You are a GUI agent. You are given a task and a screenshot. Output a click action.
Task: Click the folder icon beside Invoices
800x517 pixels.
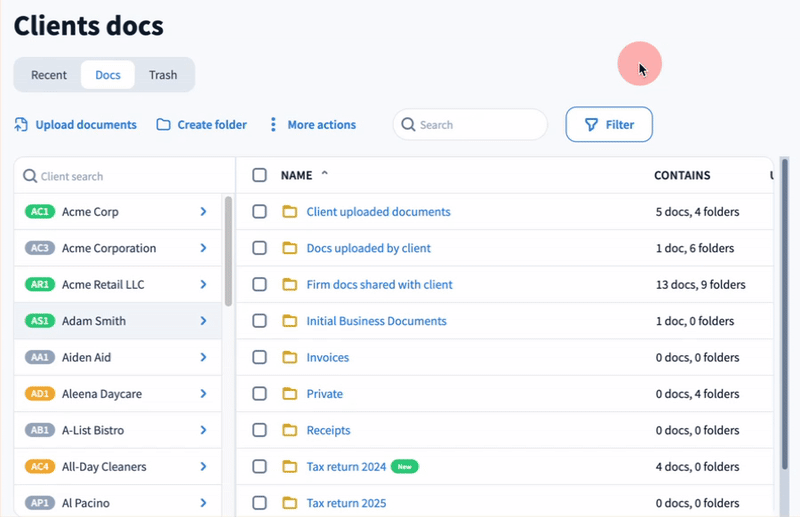point(290,358)
